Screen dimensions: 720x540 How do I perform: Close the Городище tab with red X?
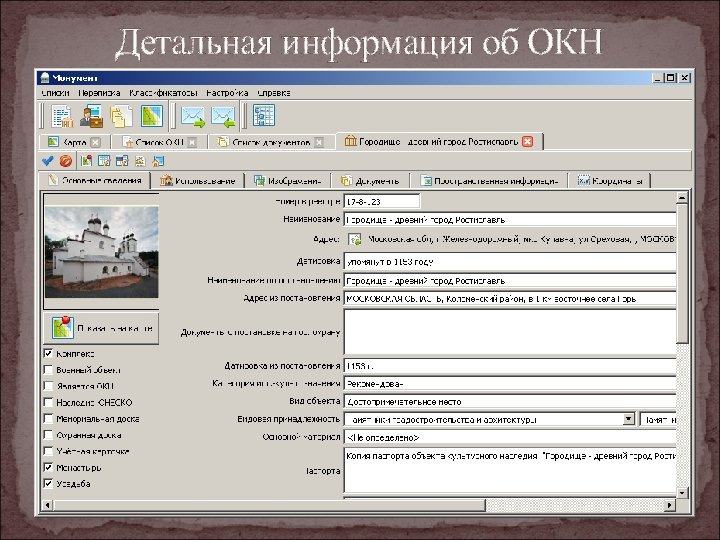pyautogui.click(x=528, y=141)
